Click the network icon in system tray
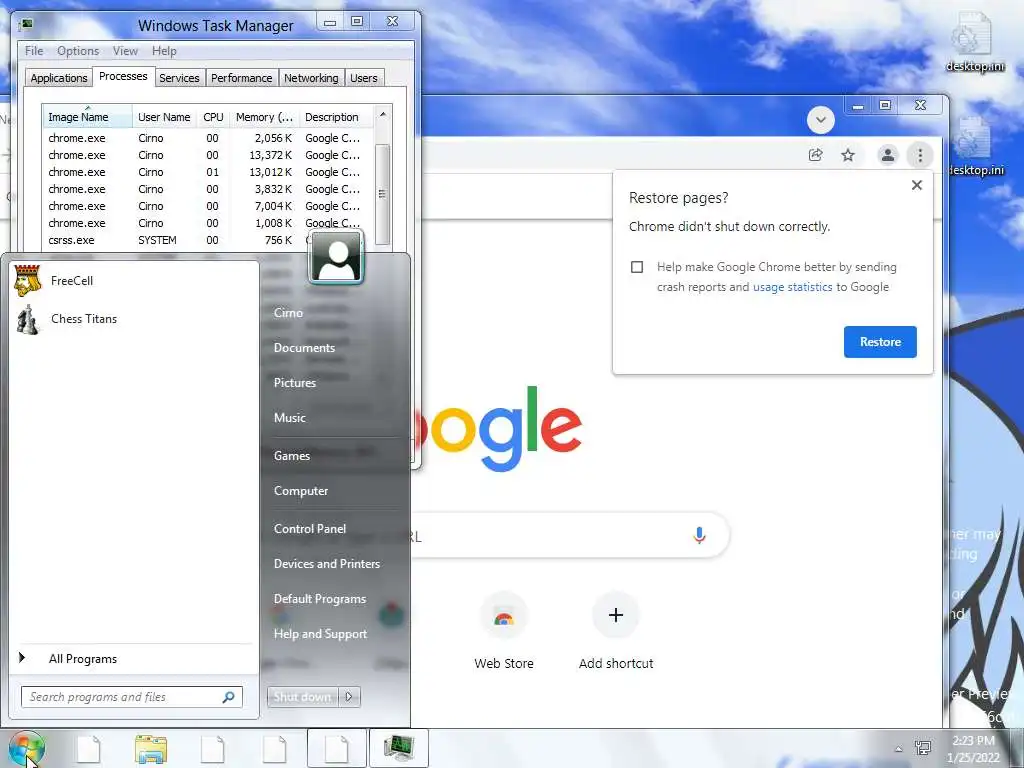Image resolution: width=1024 pixels, height=768 pixels. (x=923, y=748)
